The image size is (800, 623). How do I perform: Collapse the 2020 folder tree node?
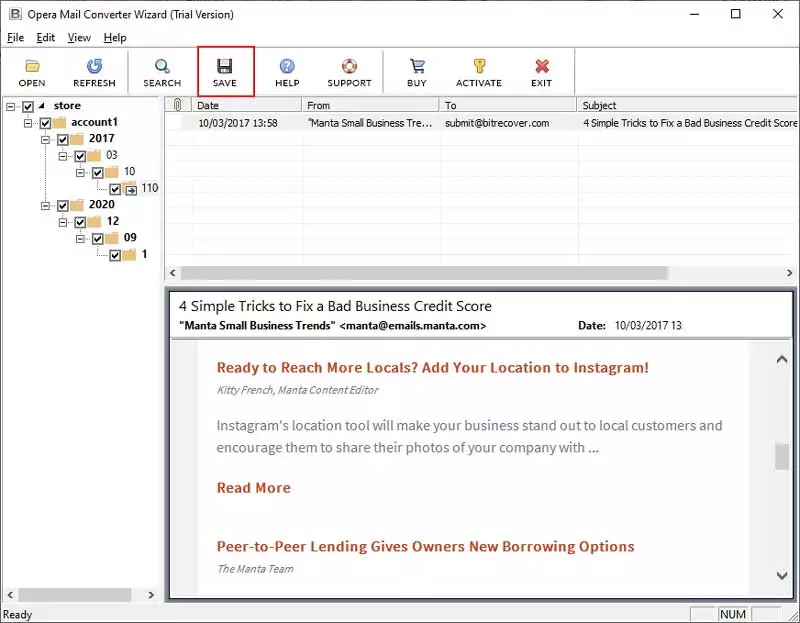click(46, 205)
